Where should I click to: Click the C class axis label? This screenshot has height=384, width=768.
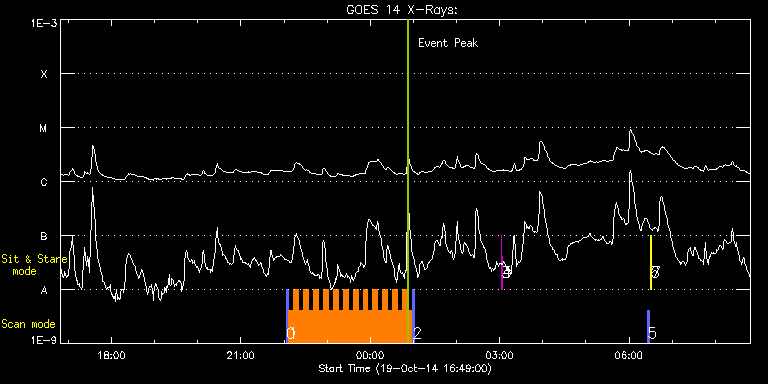point(44,182)
